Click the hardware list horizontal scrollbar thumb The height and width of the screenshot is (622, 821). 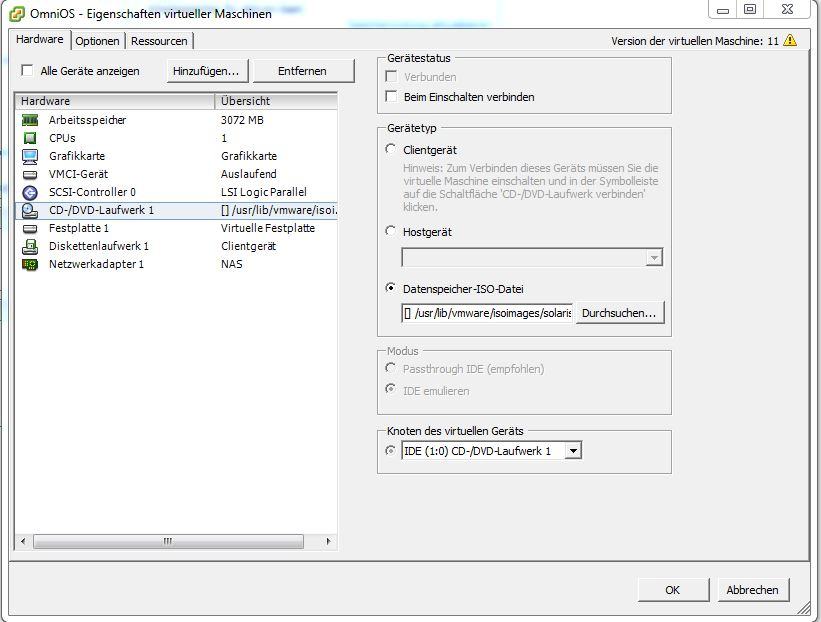tap(168, 541)
